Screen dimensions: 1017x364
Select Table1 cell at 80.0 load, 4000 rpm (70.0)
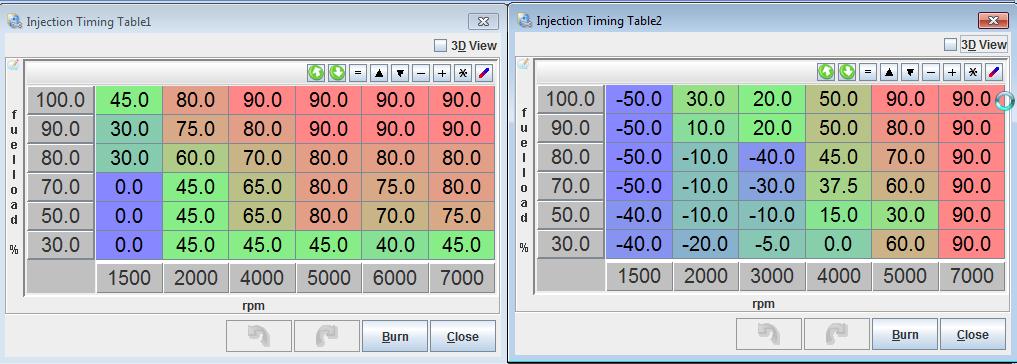(x=262, y=158)
